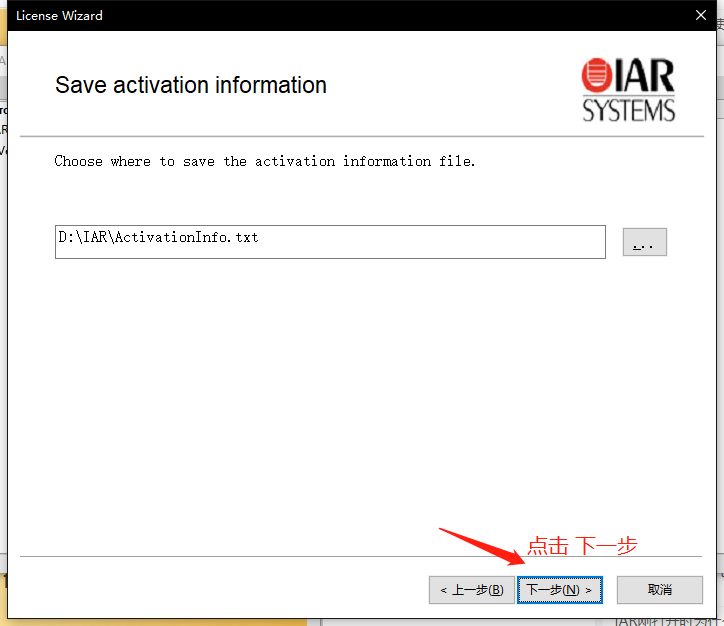724x626 pixels.
Task: Cancel the wizard with 取消 button
Action: tap(659, 590)
